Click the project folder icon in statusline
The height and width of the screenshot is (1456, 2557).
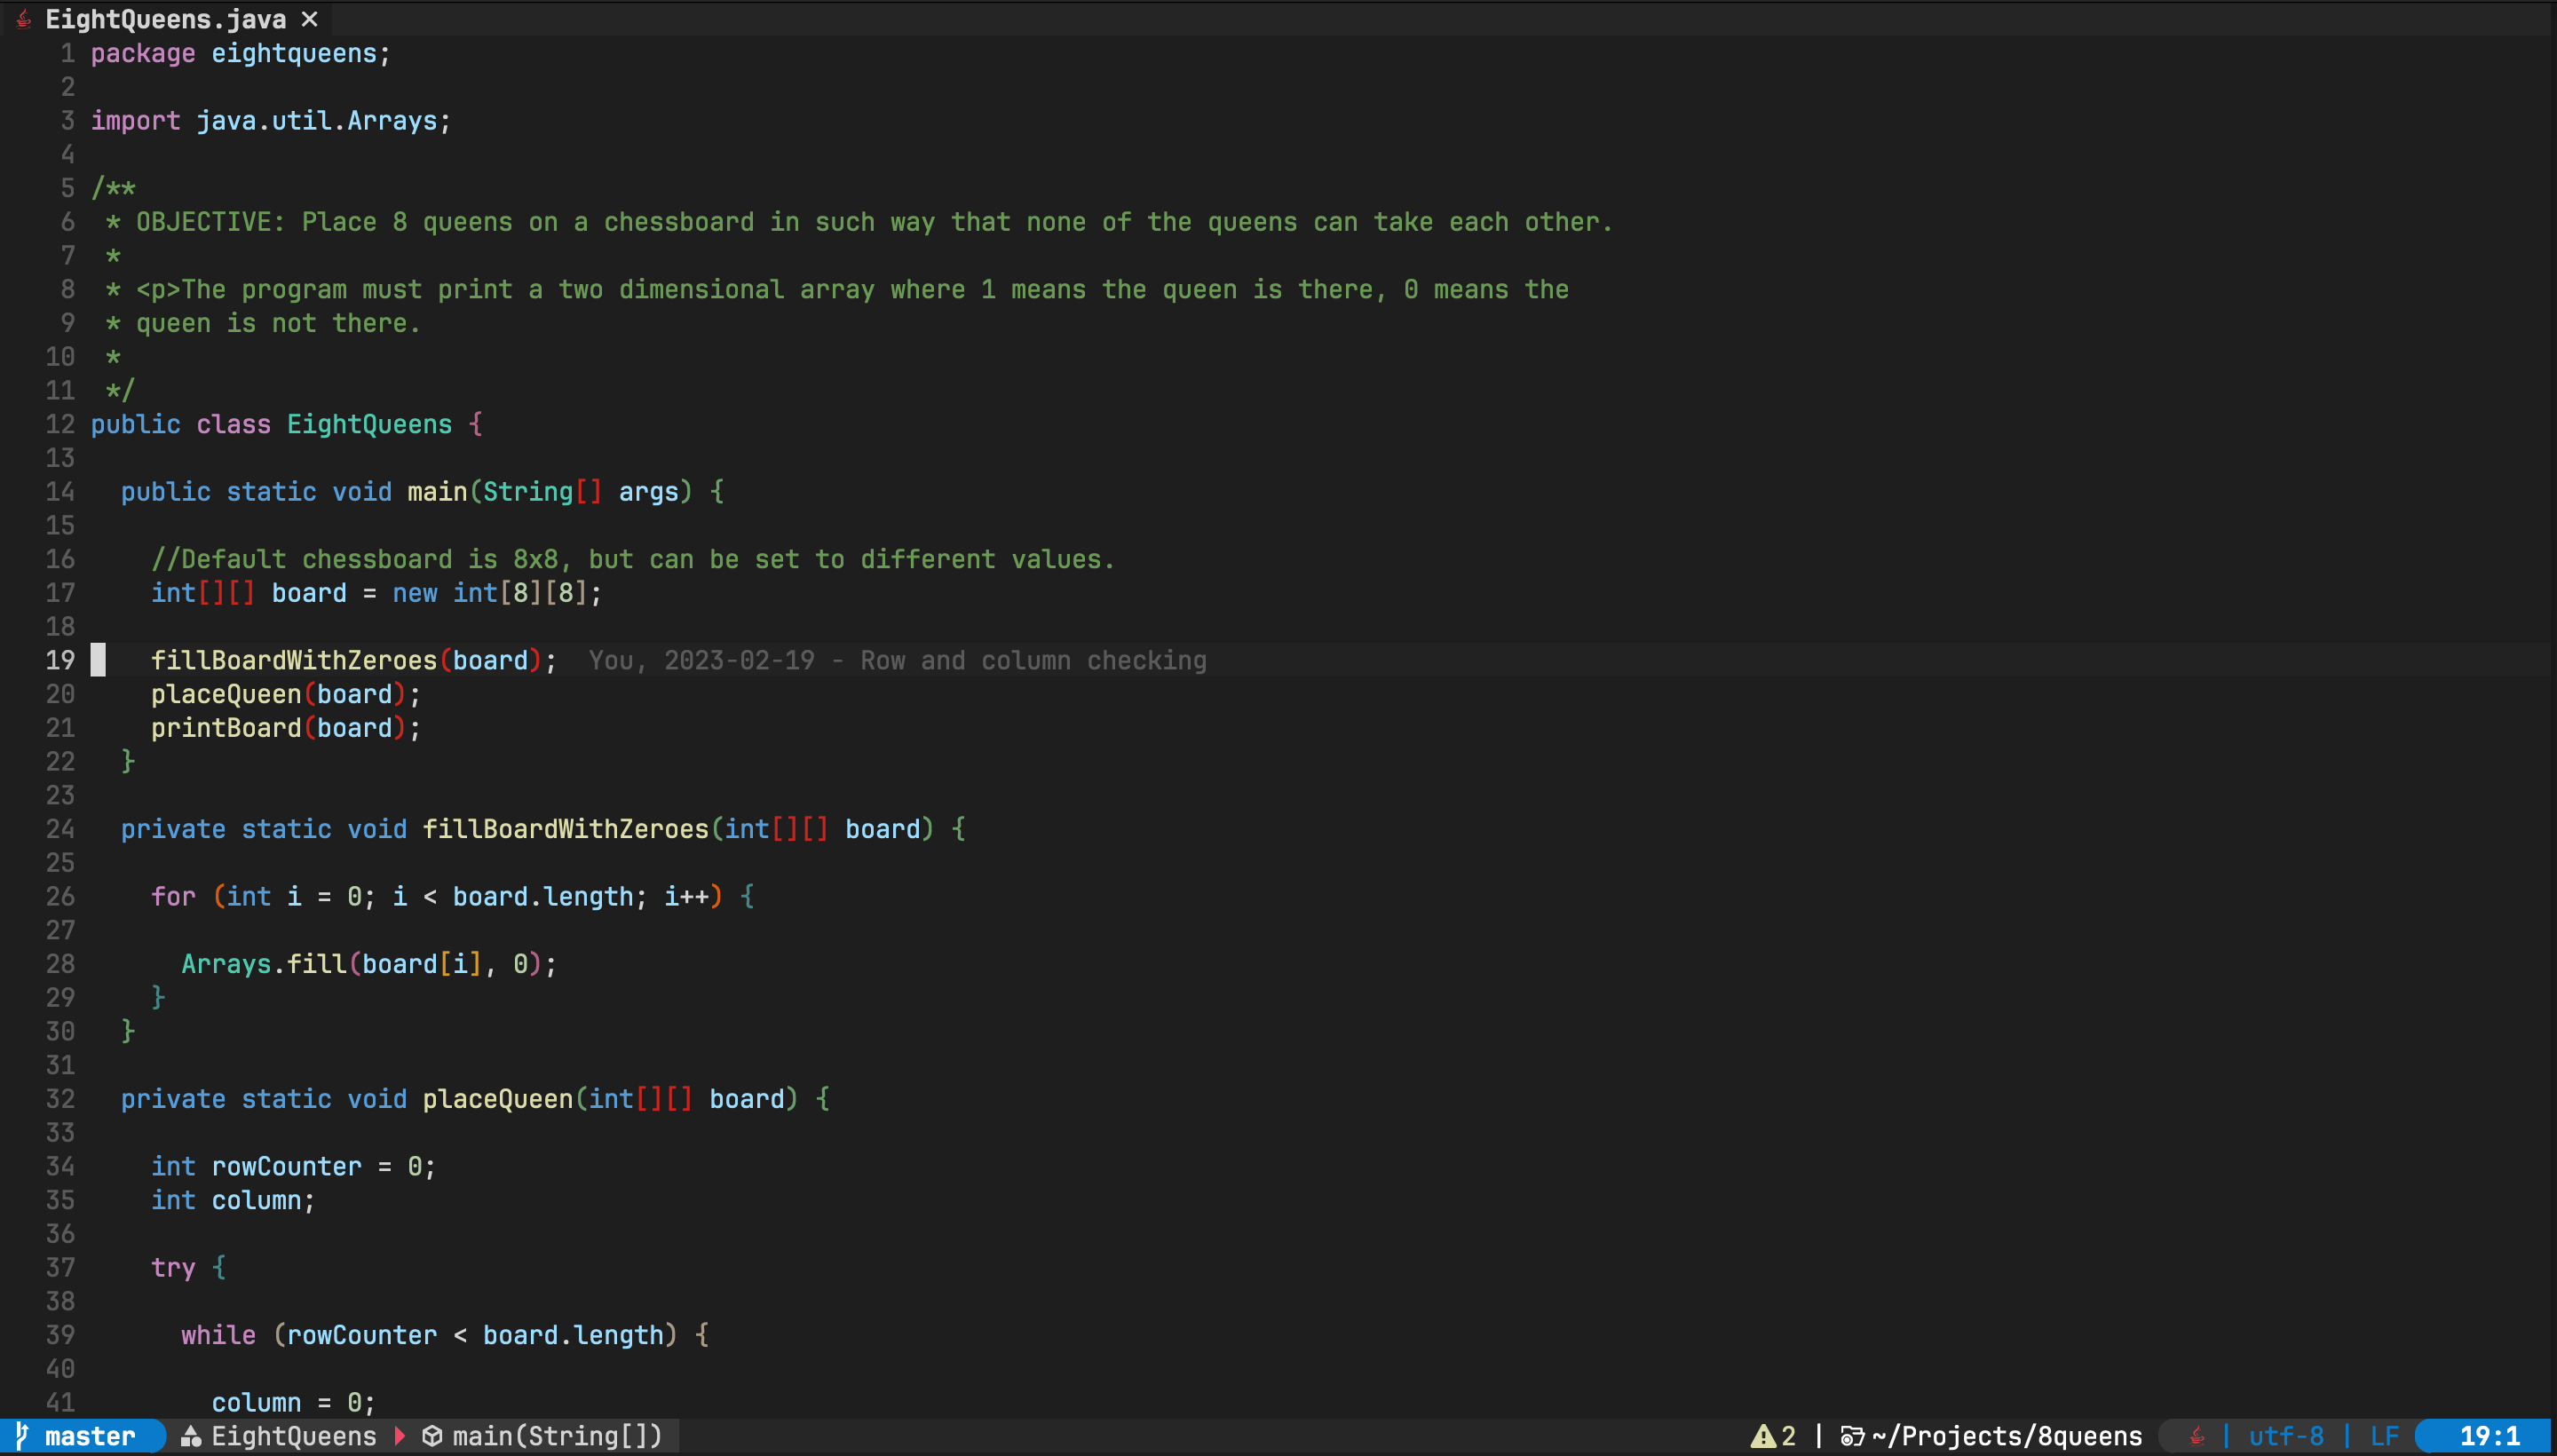tap(1852, 1436)
